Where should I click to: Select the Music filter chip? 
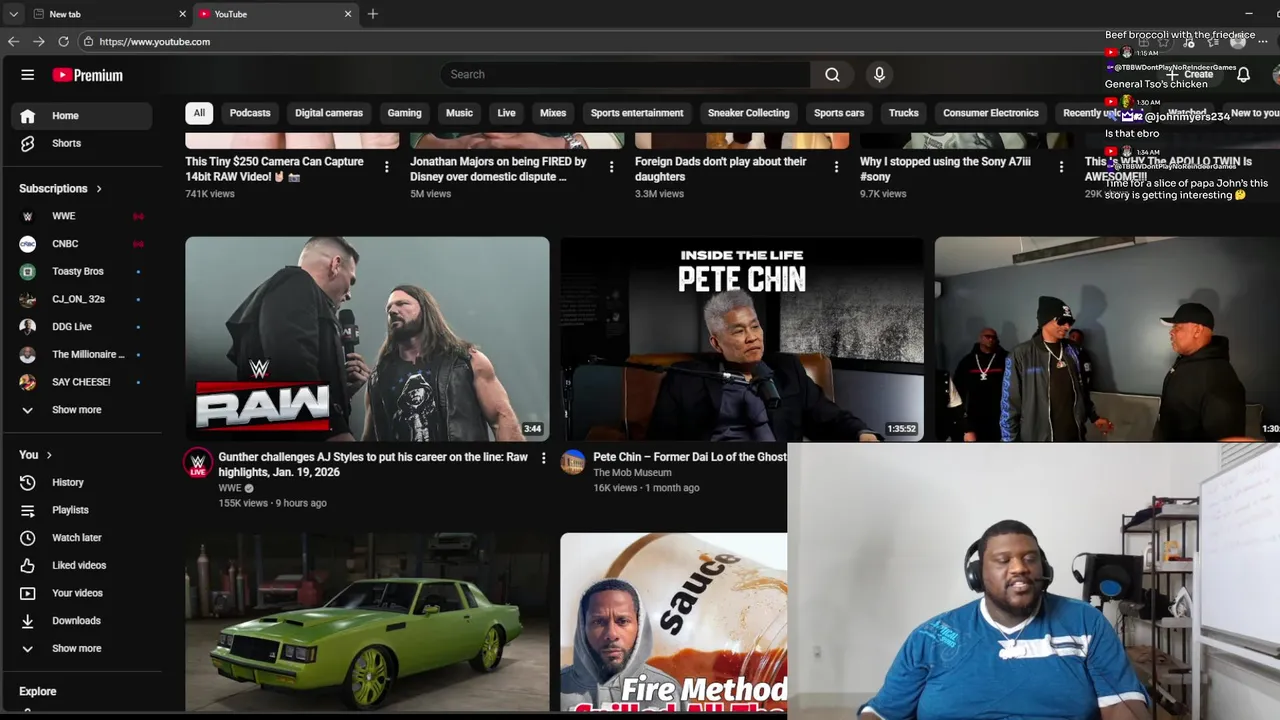point(459,113)
